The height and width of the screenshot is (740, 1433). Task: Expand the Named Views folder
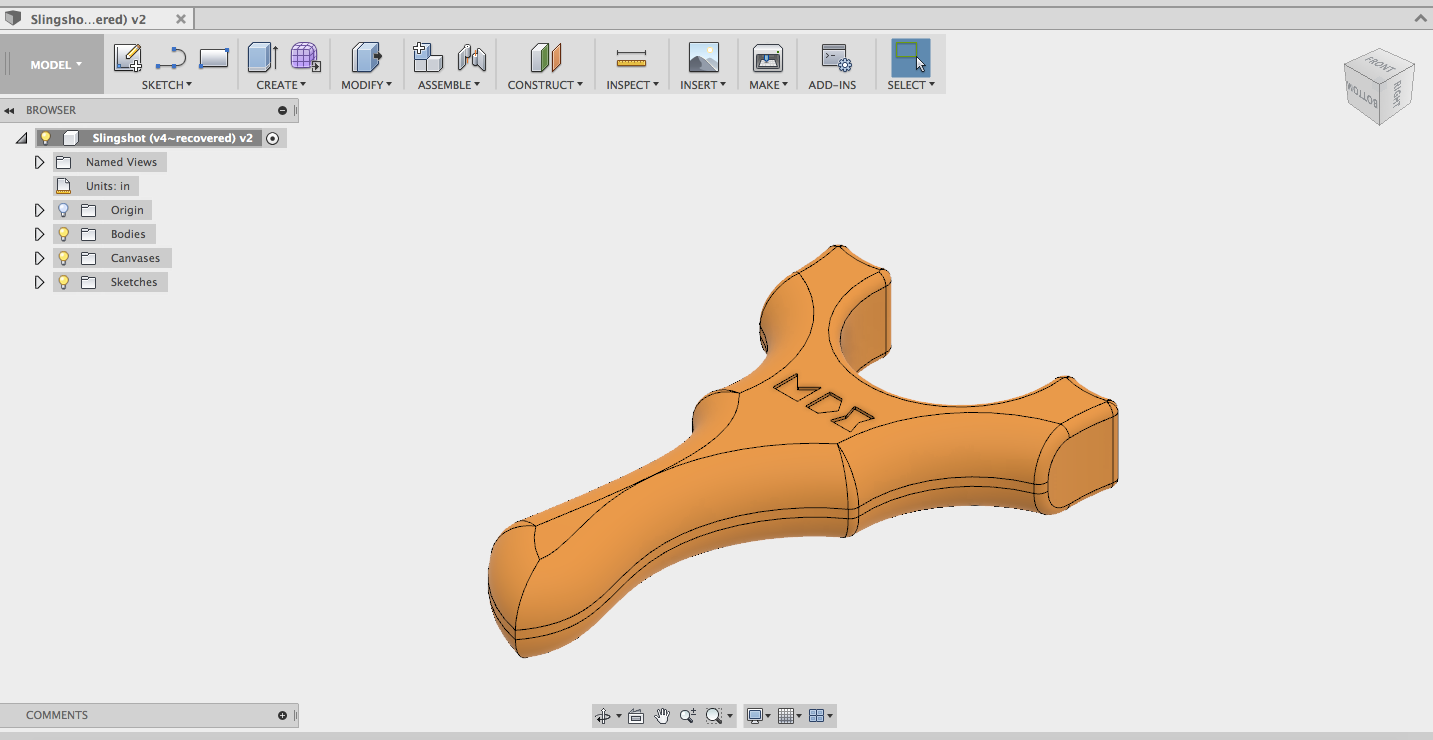[x=39, y=161]
